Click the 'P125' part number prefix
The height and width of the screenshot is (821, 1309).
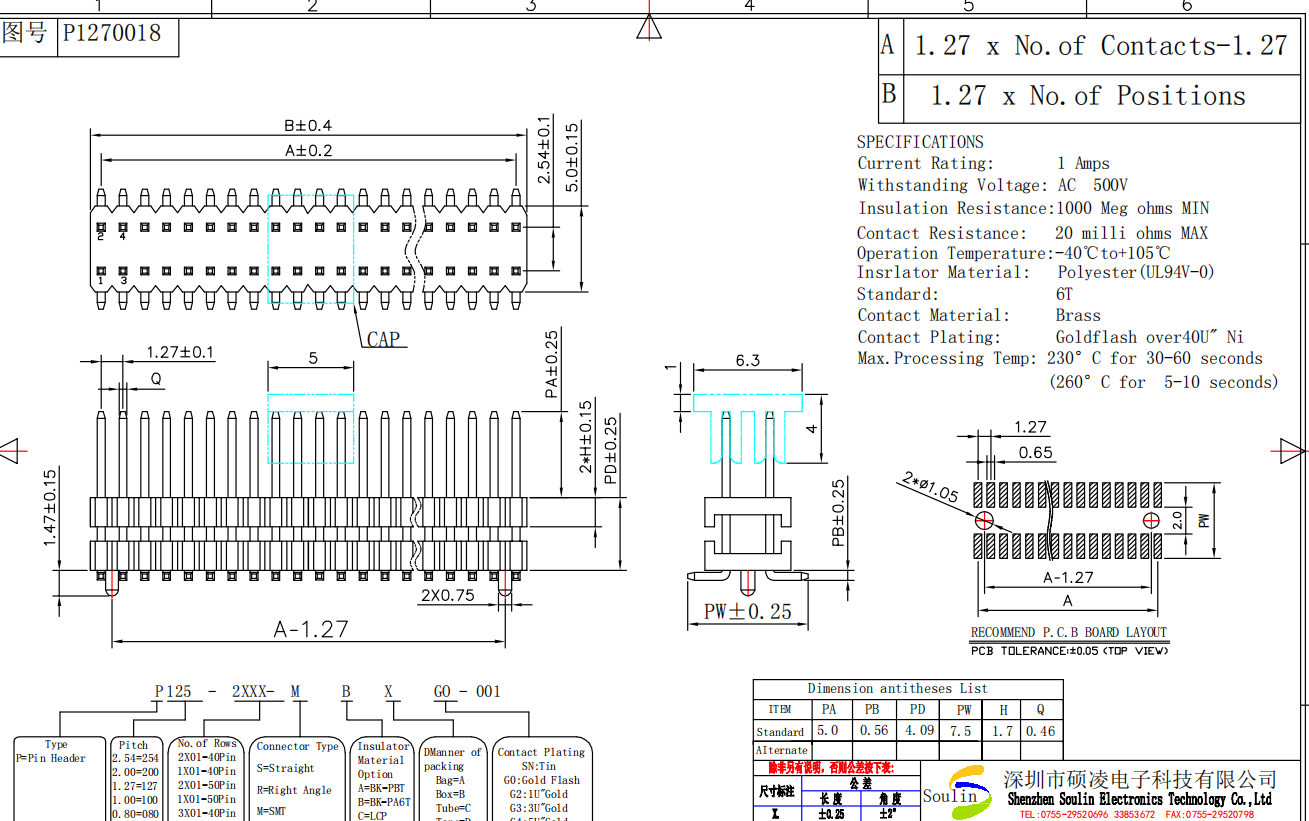[x=172, y=692]
